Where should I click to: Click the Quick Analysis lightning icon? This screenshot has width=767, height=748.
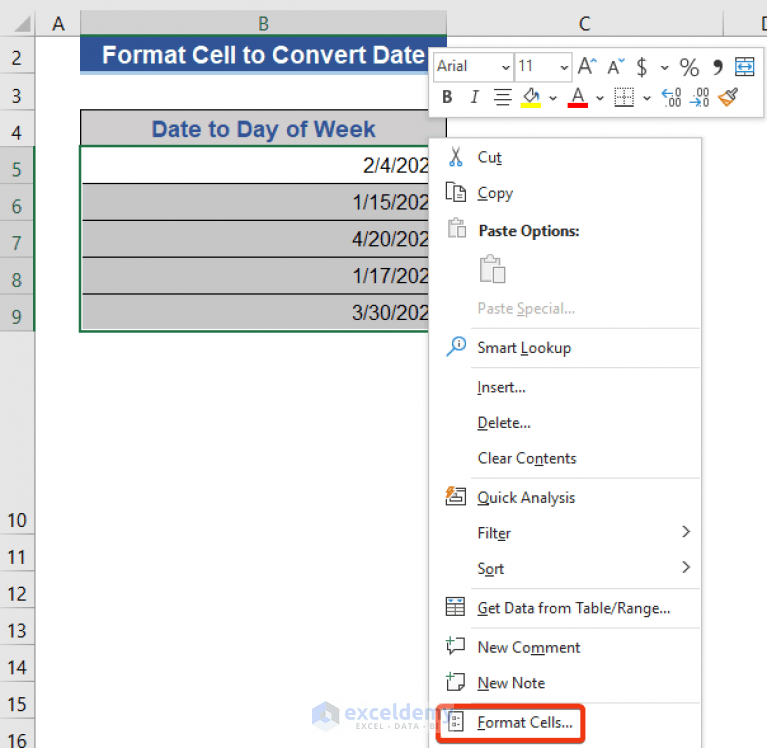tap(455, 496)
